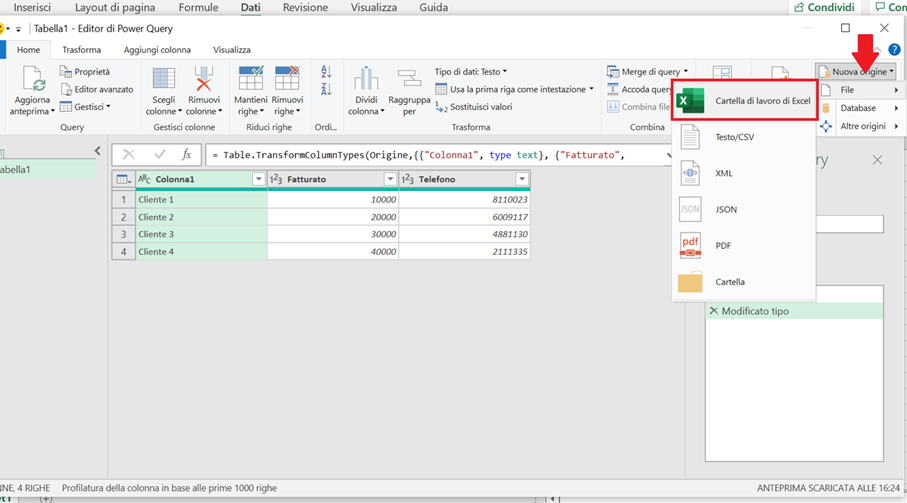
Task: Open table menu icon in grid corner
Action: point(123,179)
